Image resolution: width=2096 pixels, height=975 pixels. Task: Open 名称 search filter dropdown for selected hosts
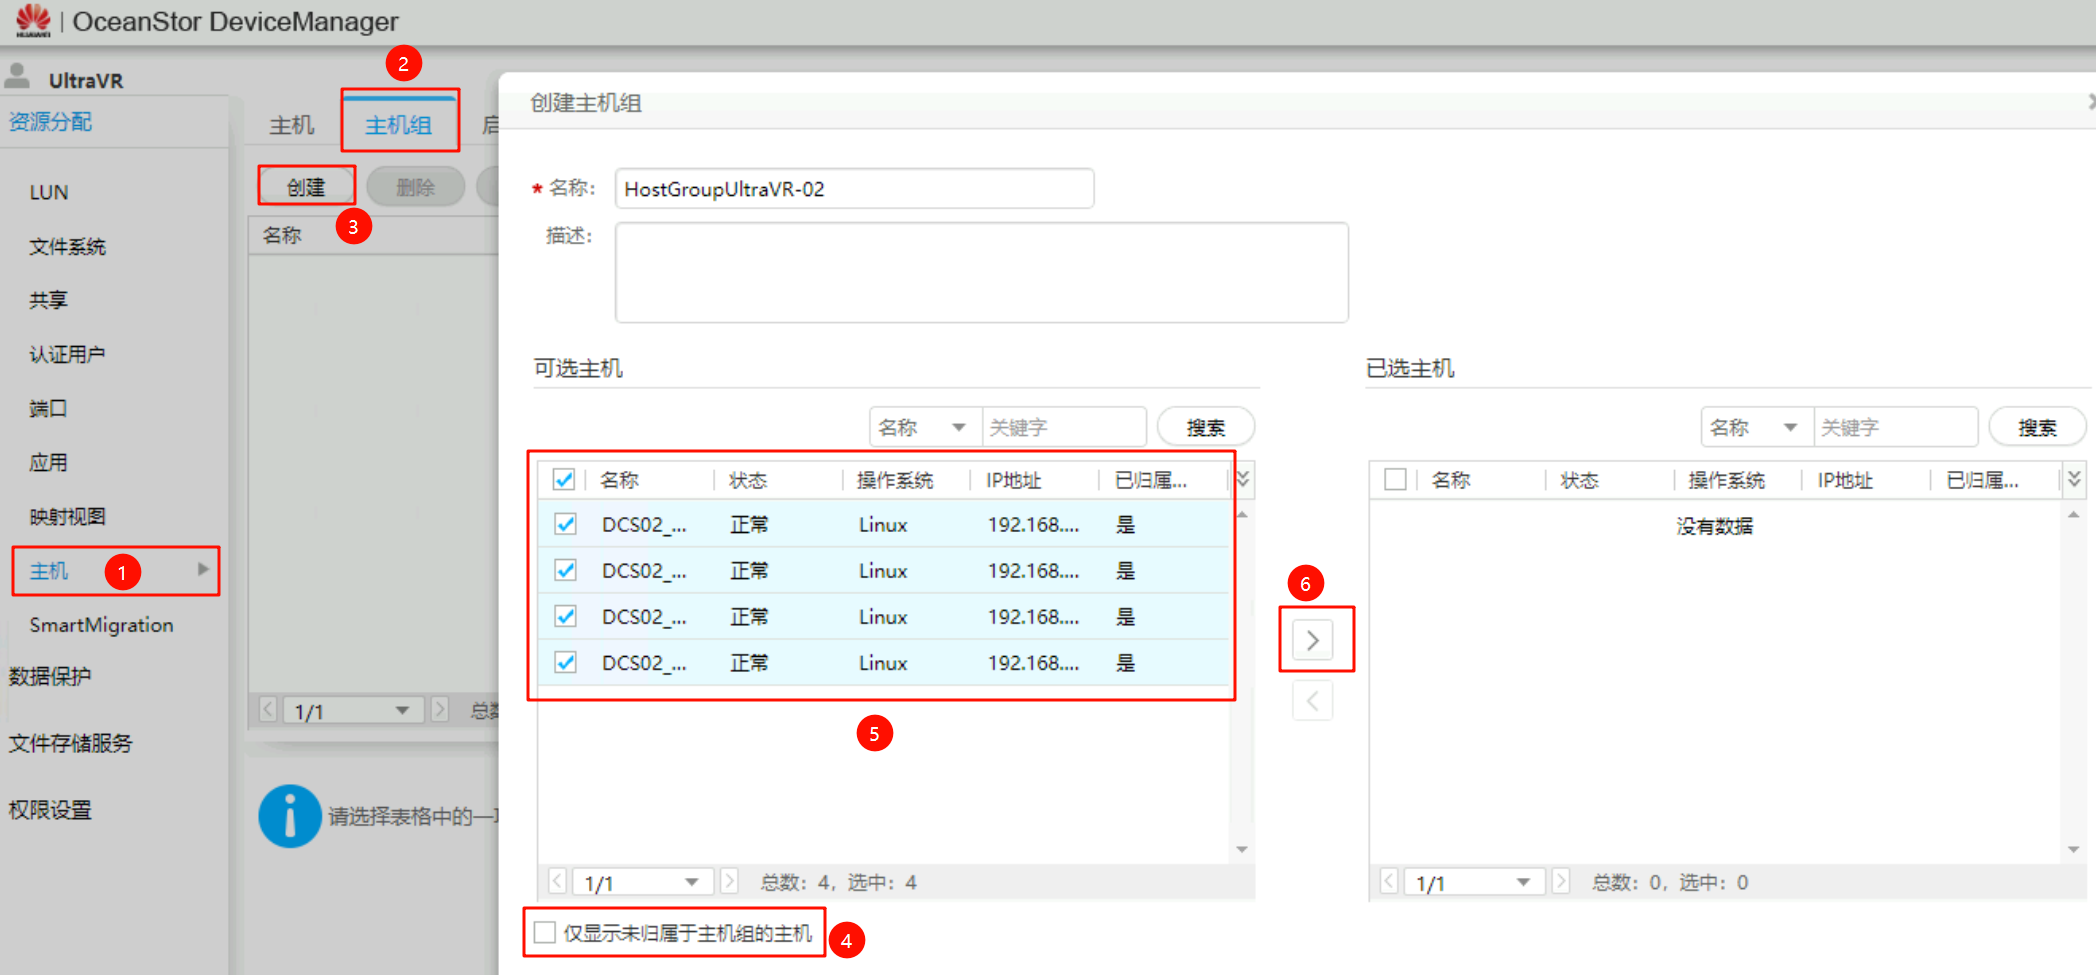(x=1756, y=427)
